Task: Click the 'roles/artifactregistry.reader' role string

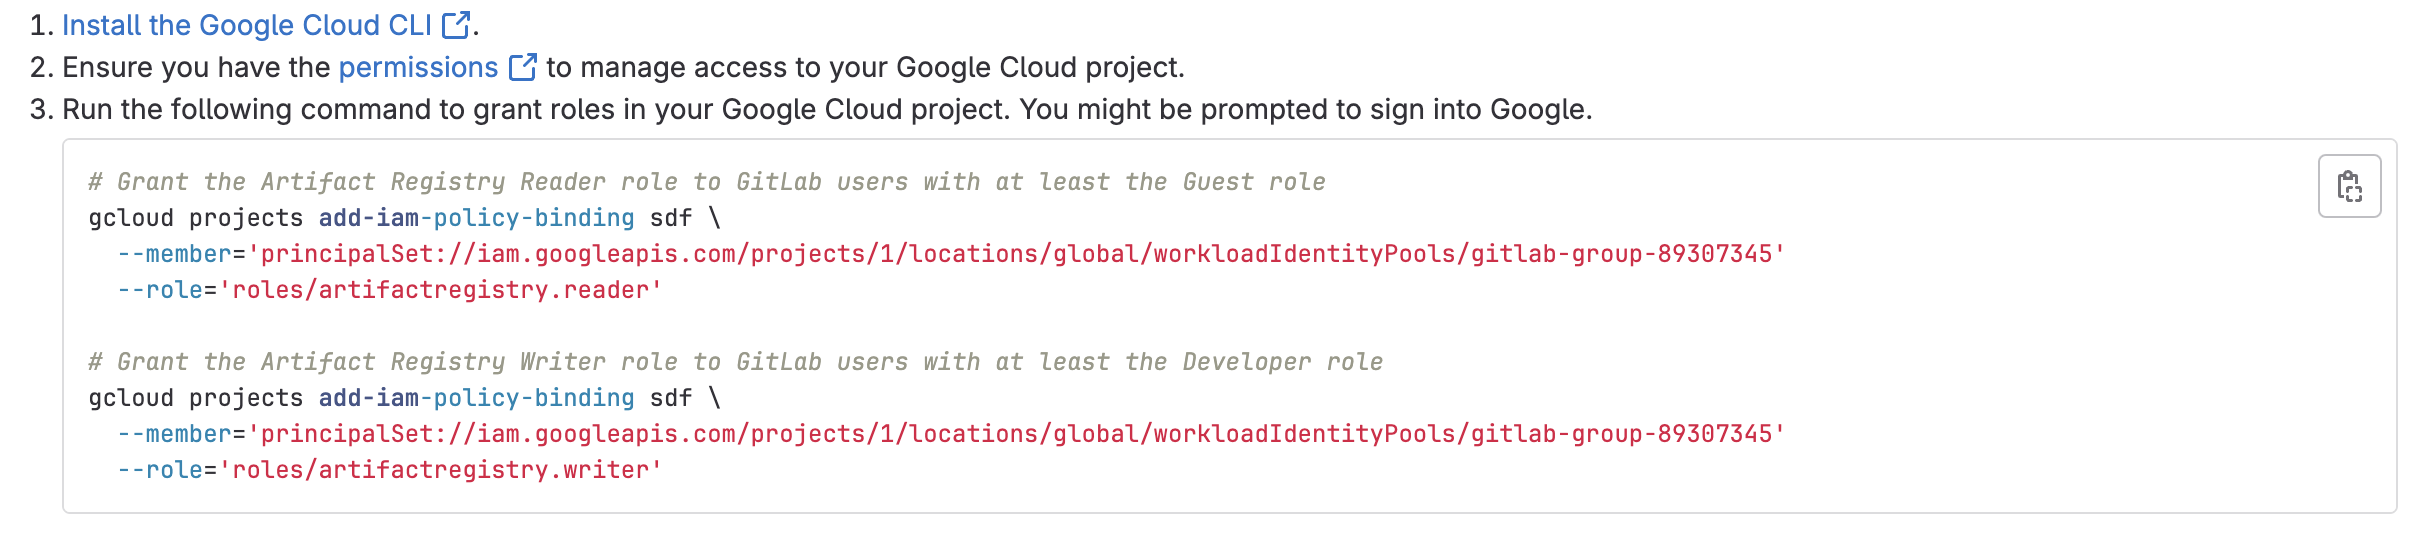Action: (x=440, y=290)
